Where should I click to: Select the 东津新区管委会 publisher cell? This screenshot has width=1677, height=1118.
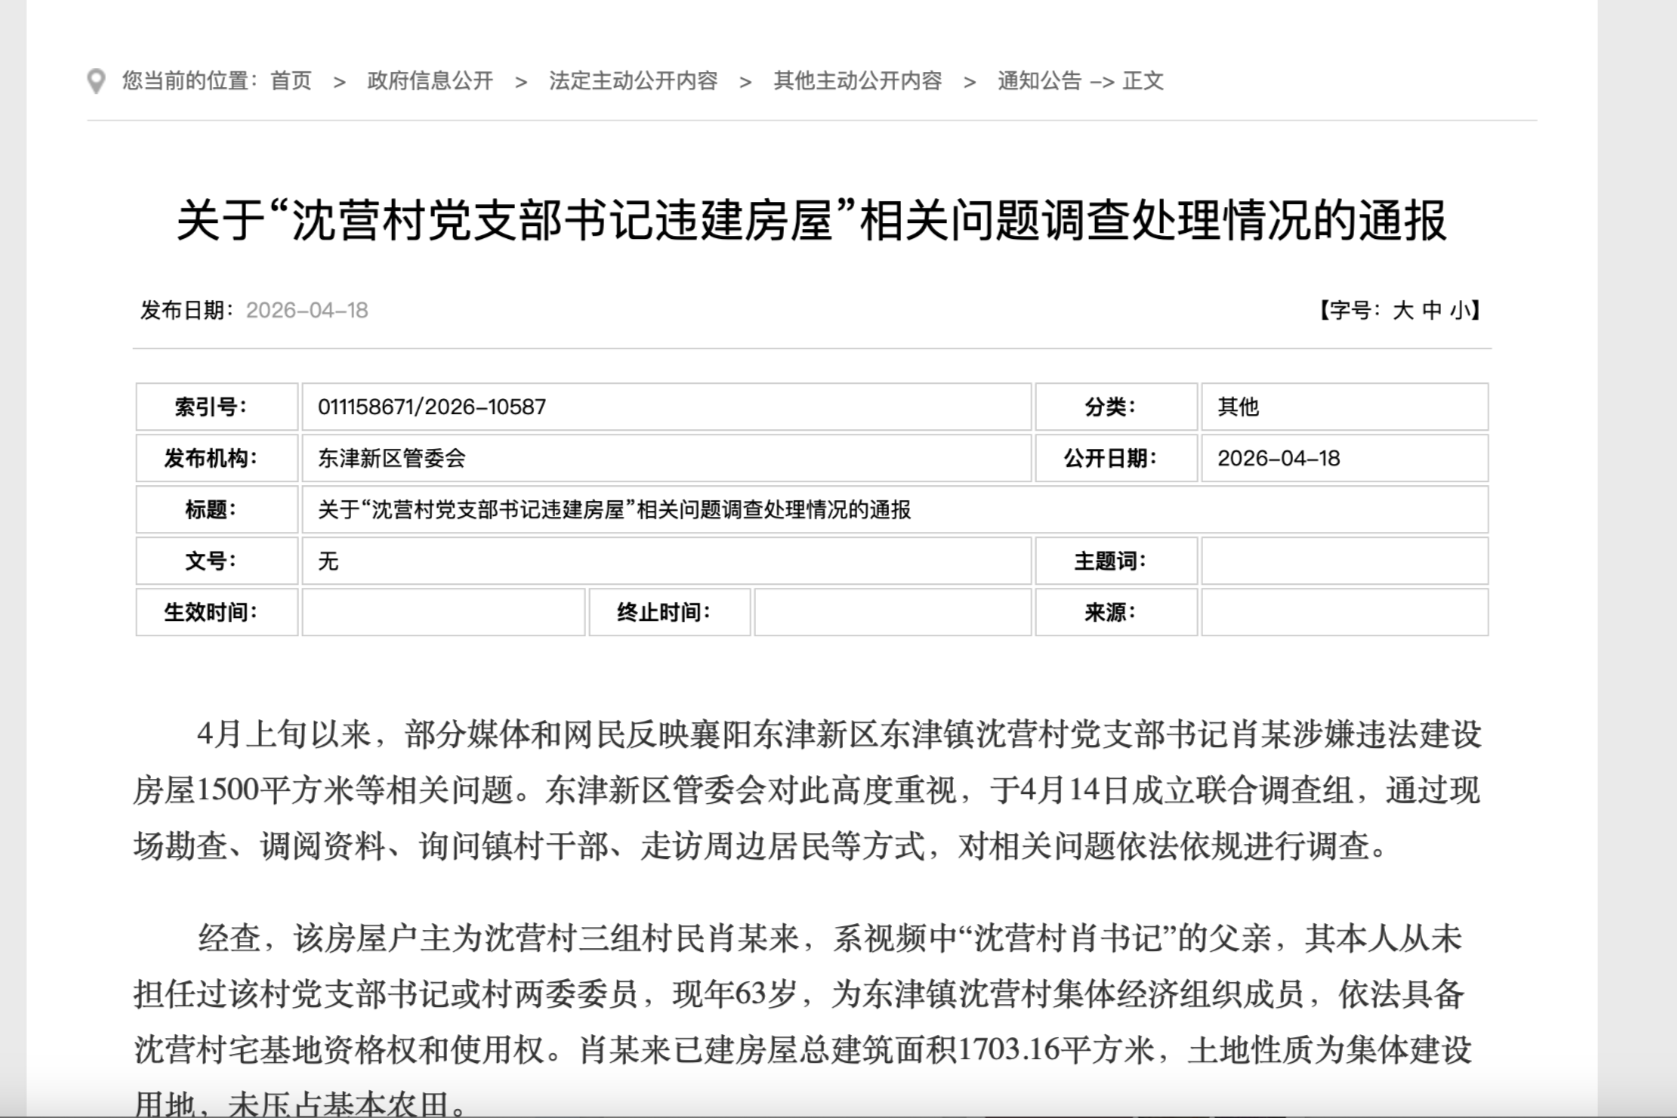(392, 459)
